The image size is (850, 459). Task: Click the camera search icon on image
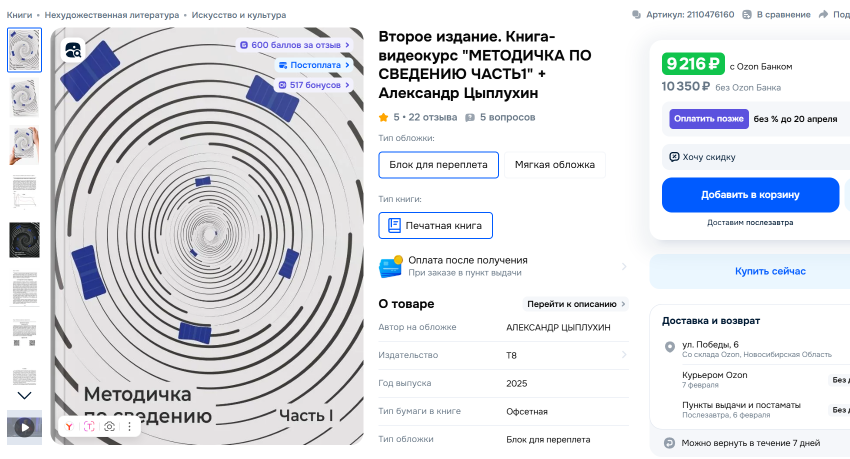pos(108,427)
